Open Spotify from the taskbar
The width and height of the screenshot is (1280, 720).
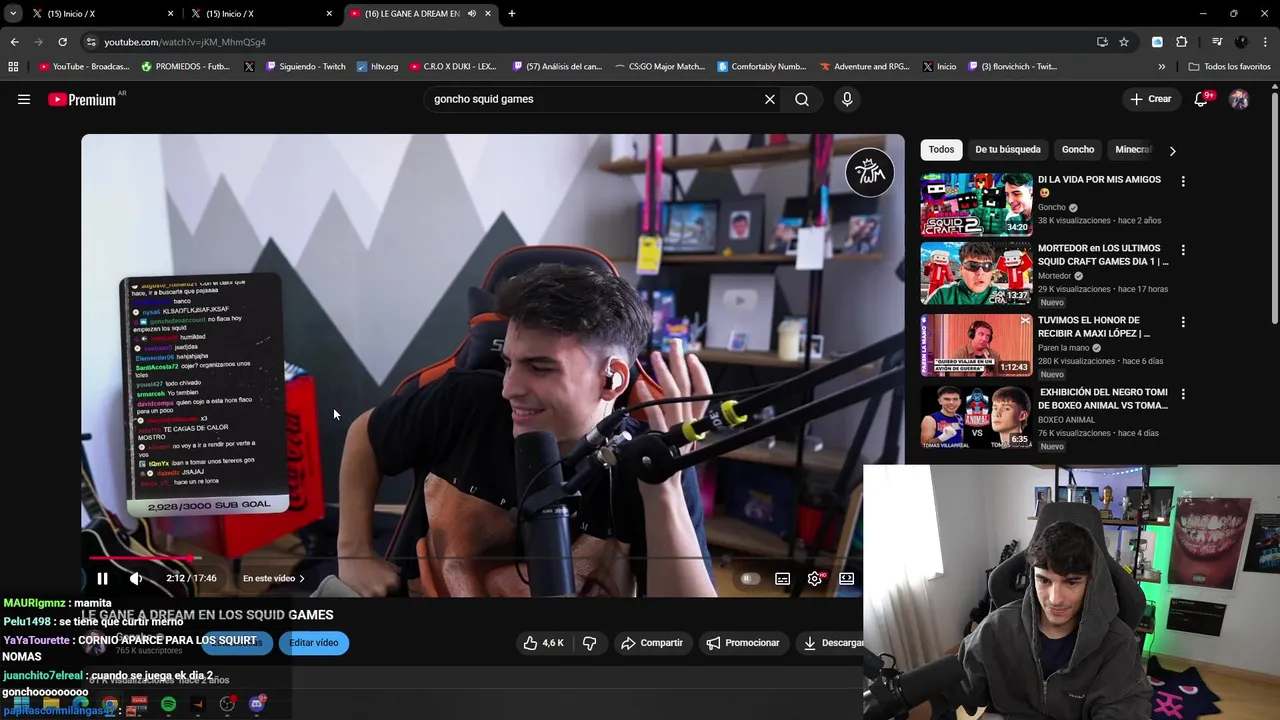[168, 705]
